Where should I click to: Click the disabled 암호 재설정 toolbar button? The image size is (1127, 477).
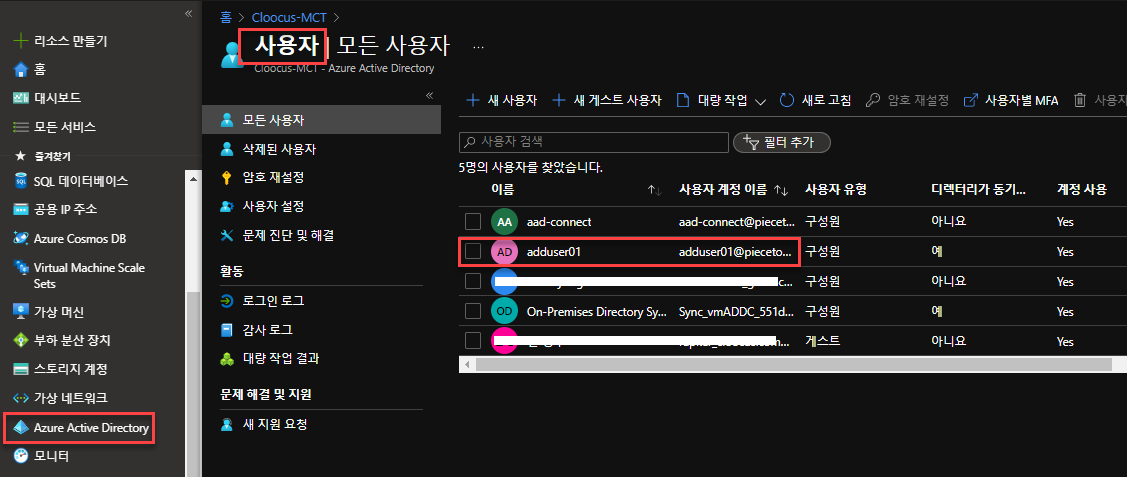point(907,101)
